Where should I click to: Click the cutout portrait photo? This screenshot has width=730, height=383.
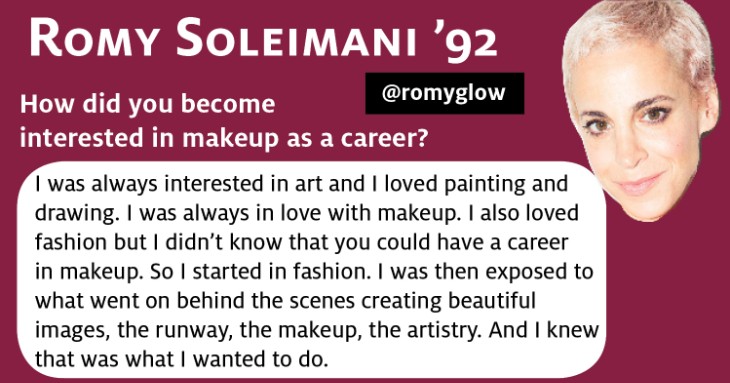641,110
